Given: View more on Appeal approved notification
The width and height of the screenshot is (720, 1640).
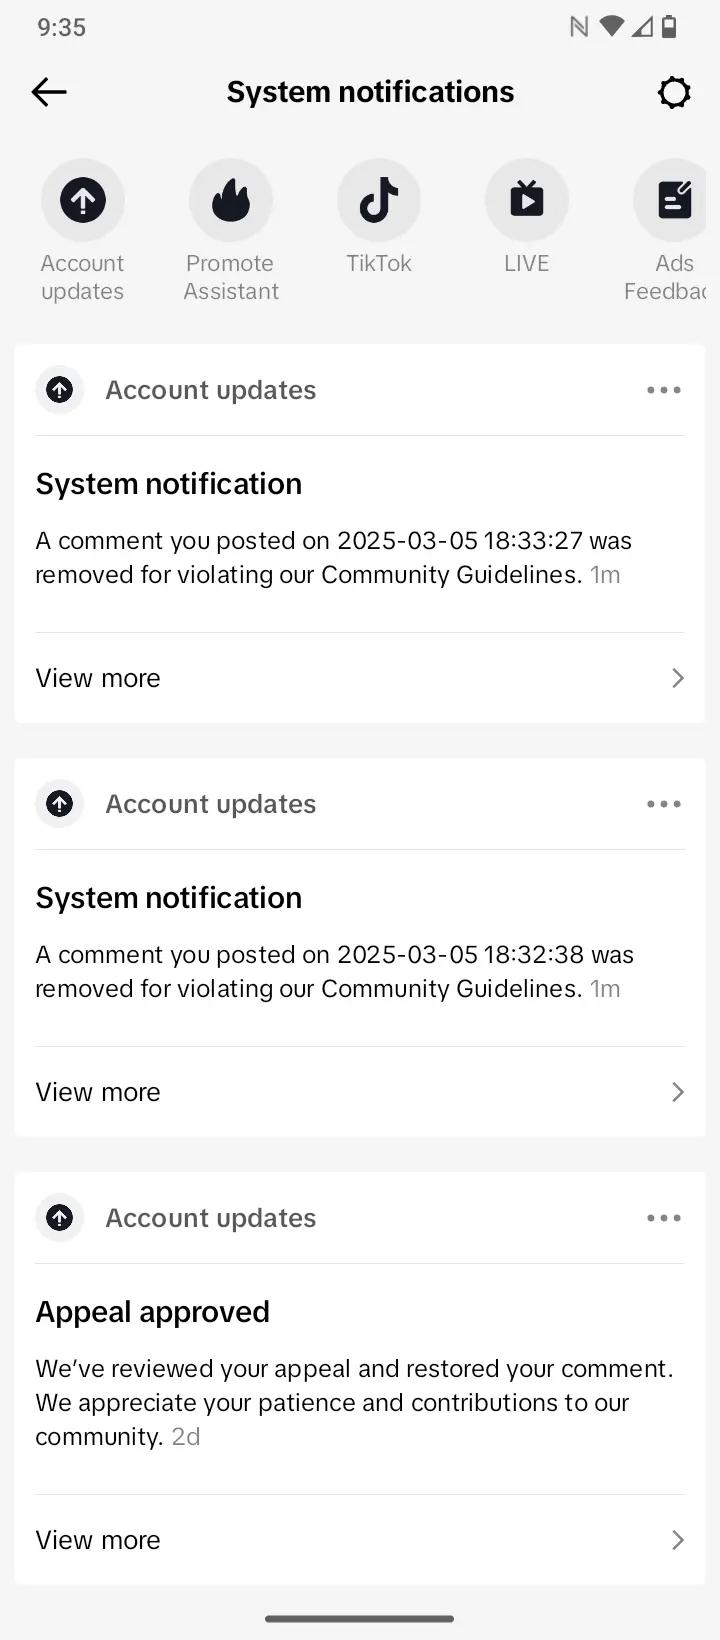Looking at the screenshot, I should [360, 1540].
